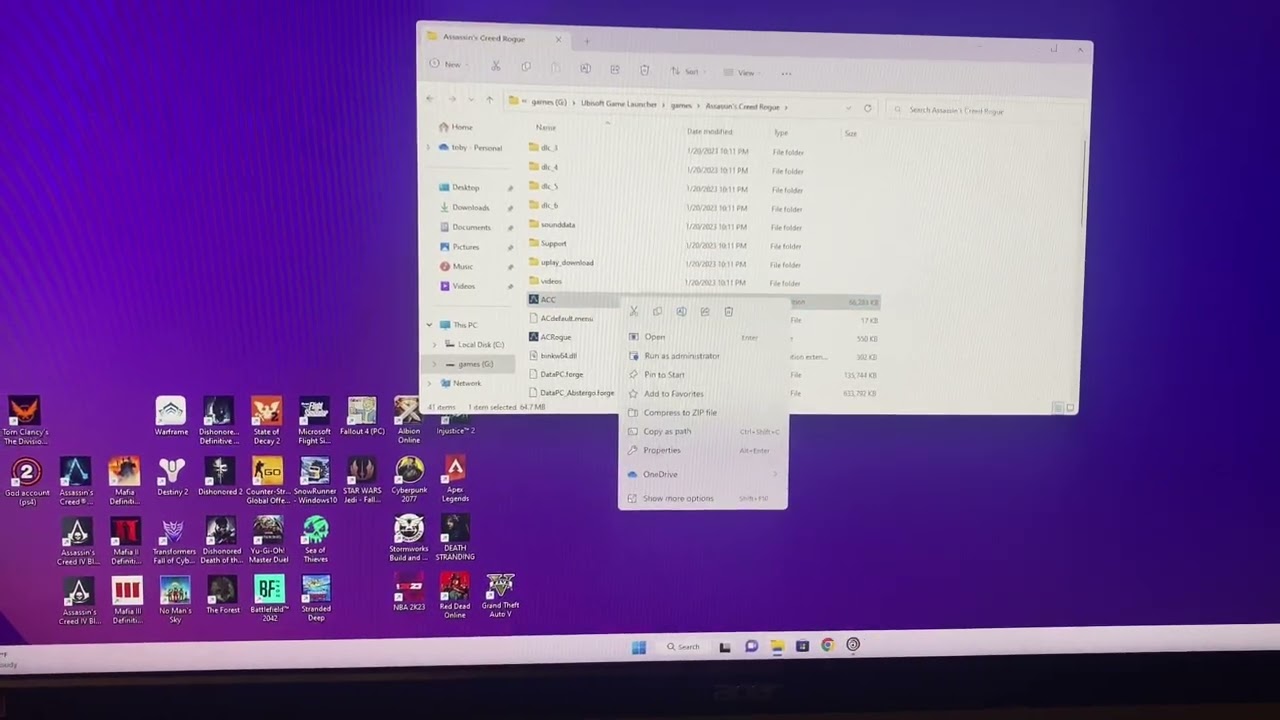This screenshot has width=1280, height=720.
Task: Expand the Network tree node
Action: tap(430, 383)
